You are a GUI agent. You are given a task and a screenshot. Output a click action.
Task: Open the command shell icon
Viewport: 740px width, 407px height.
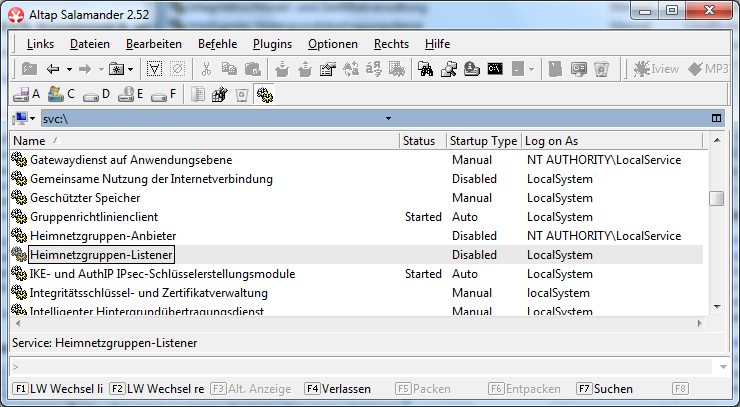pos(494,69)
